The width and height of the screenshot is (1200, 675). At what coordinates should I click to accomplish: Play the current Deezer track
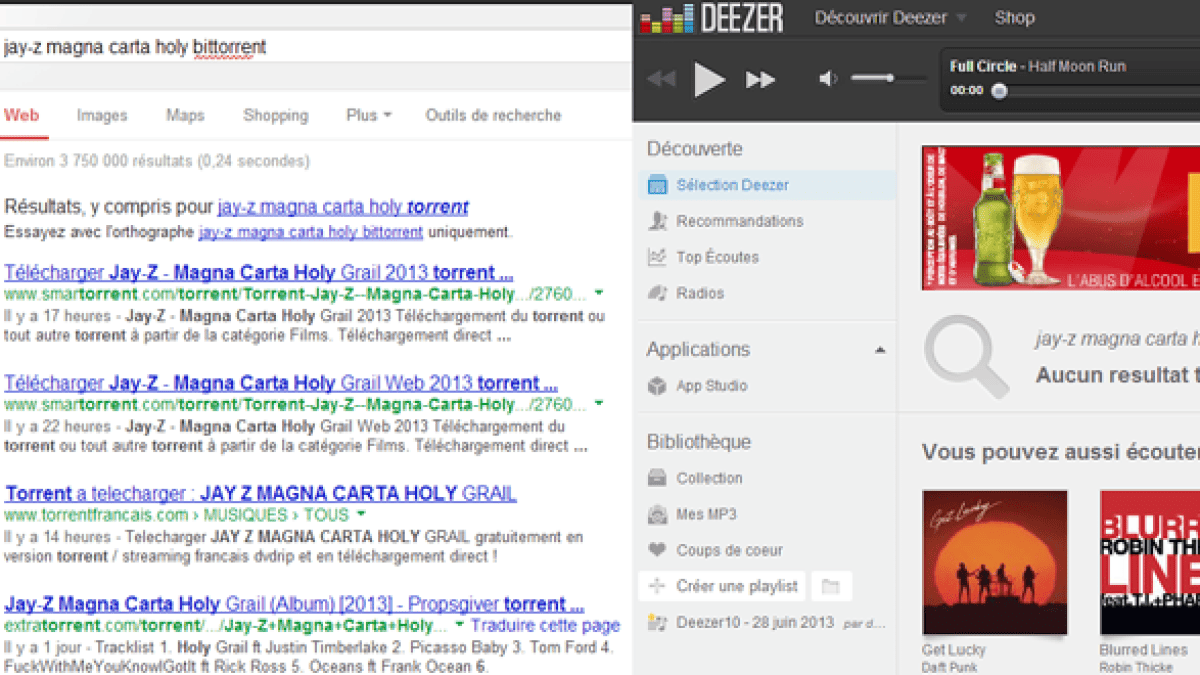point(709,79)
